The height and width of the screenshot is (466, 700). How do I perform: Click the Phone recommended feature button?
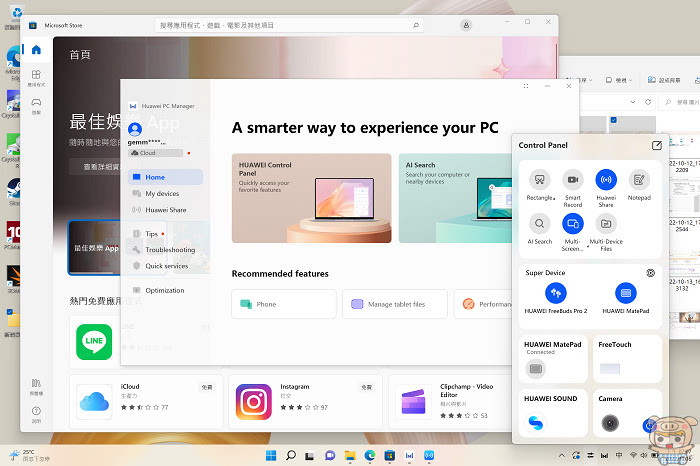click(283, 304)
